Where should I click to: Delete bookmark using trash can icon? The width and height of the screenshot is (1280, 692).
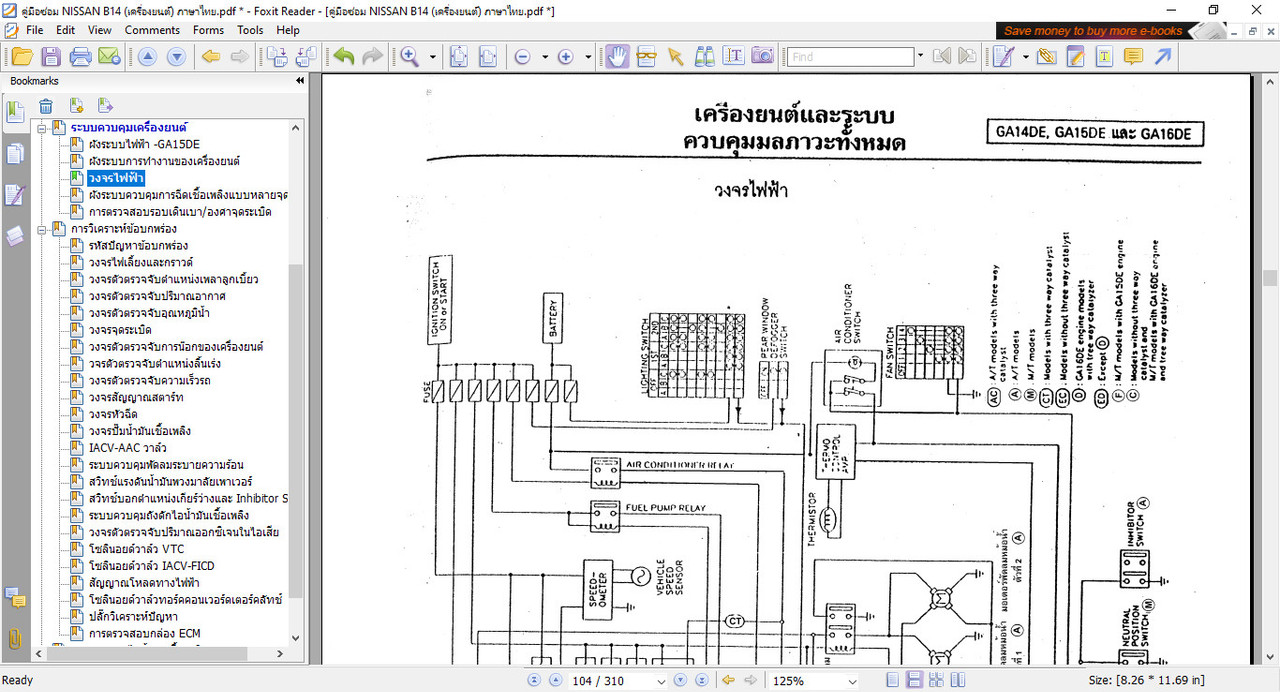[46, 106]
